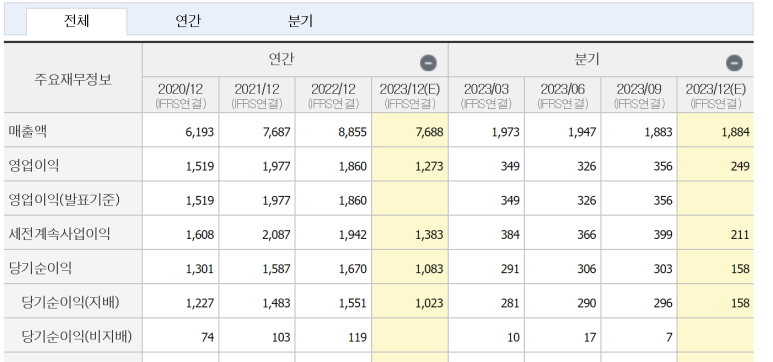Select the 1,301 net income value
This screenshot has width=773, height=362.
click(200, 269)
